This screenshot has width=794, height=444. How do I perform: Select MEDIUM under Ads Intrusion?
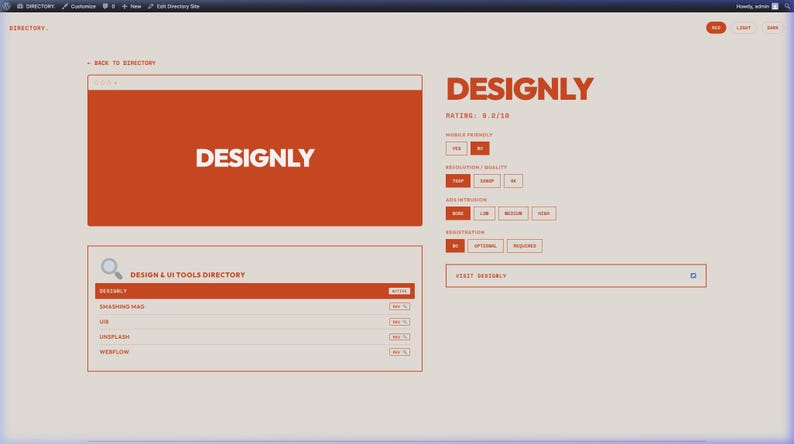(513, 213)
